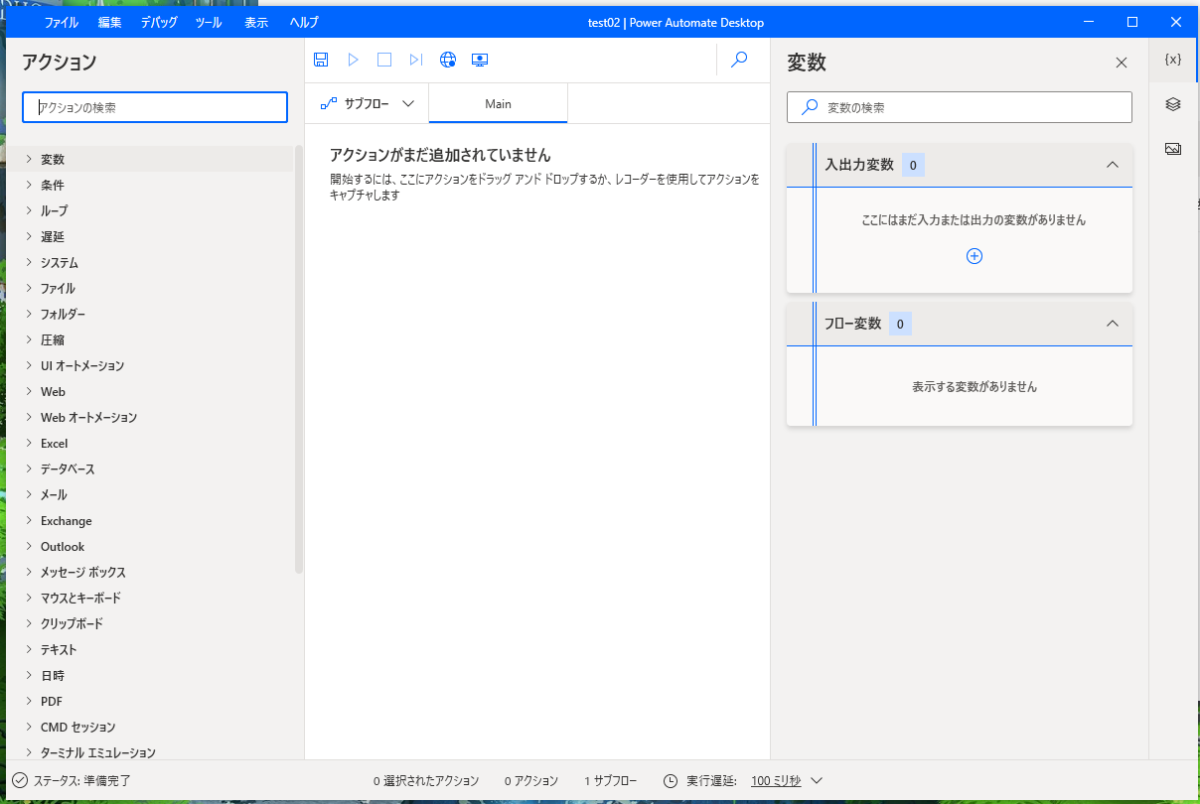
Task: Open the UI elements layers sidebar icon
Action: [x=1173, y=104]
